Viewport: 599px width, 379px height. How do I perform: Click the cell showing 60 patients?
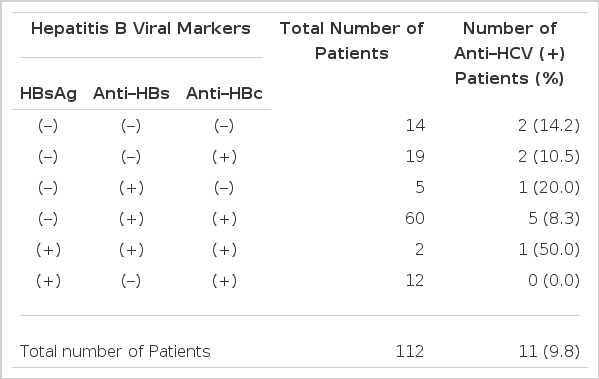point(415,218)
